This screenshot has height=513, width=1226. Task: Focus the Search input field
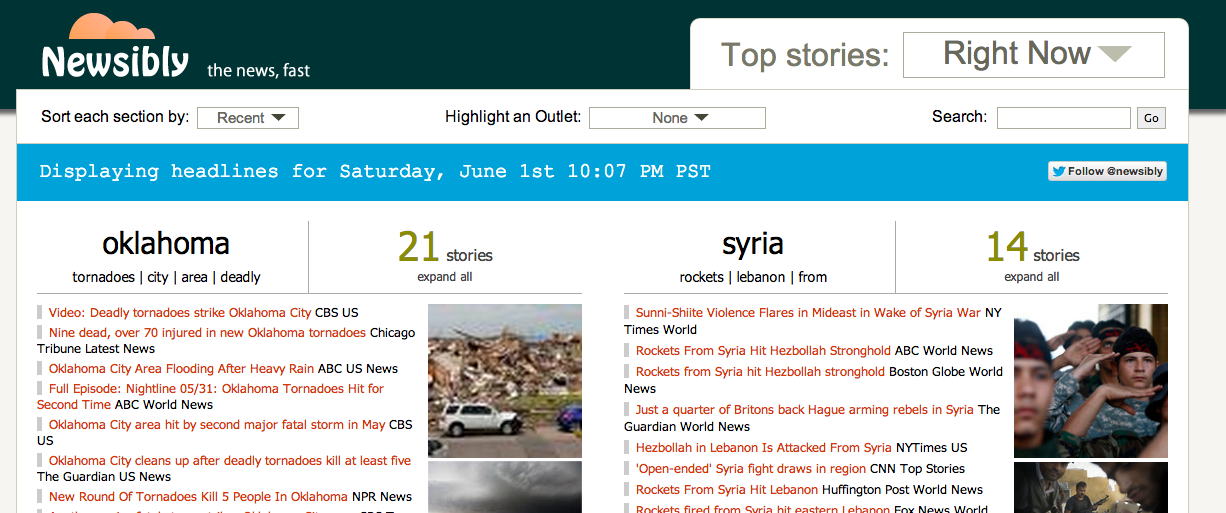(x=1064, y=118)
